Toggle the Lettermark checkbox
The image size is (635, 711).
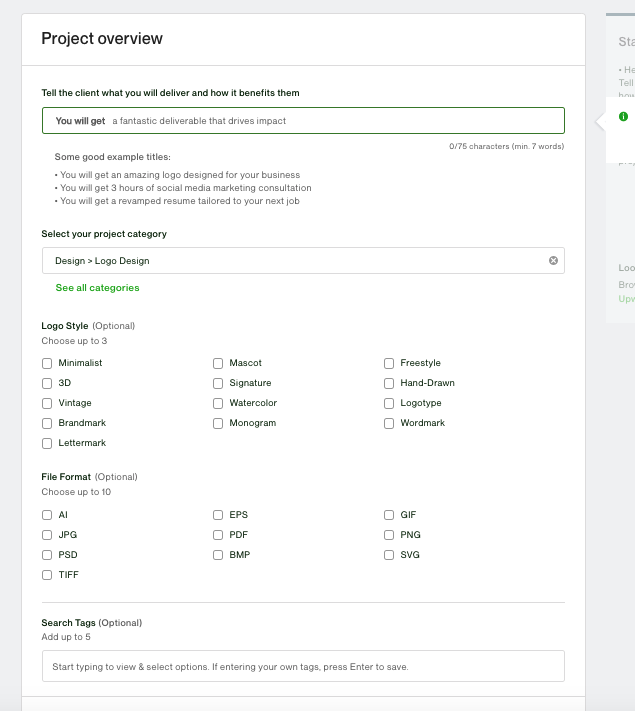[x=47, y=443]
